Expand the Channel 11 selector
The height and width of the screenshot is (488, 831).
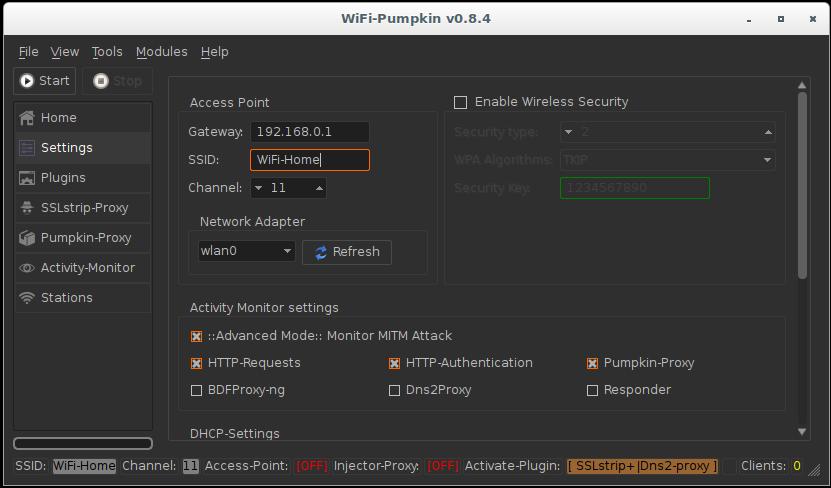[x=288, y=188]
